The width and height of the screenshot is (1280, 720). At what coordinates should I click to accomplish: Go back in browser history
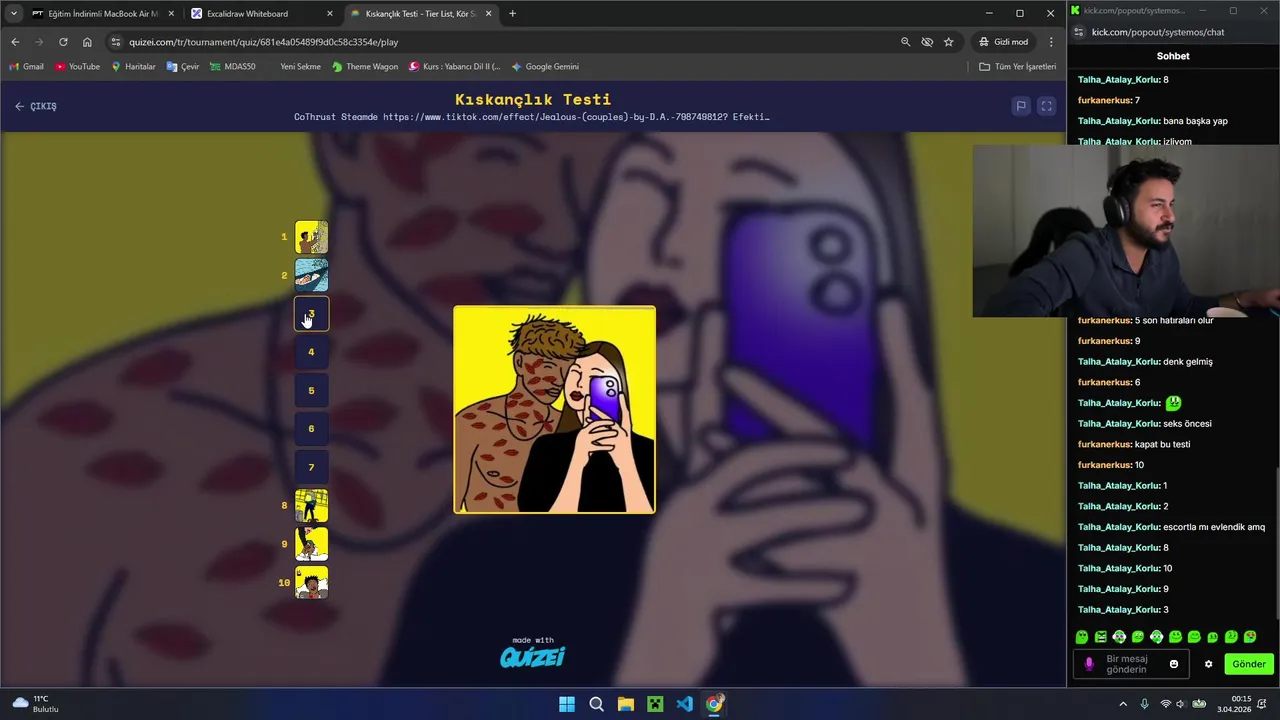click(x=15, y=42)
